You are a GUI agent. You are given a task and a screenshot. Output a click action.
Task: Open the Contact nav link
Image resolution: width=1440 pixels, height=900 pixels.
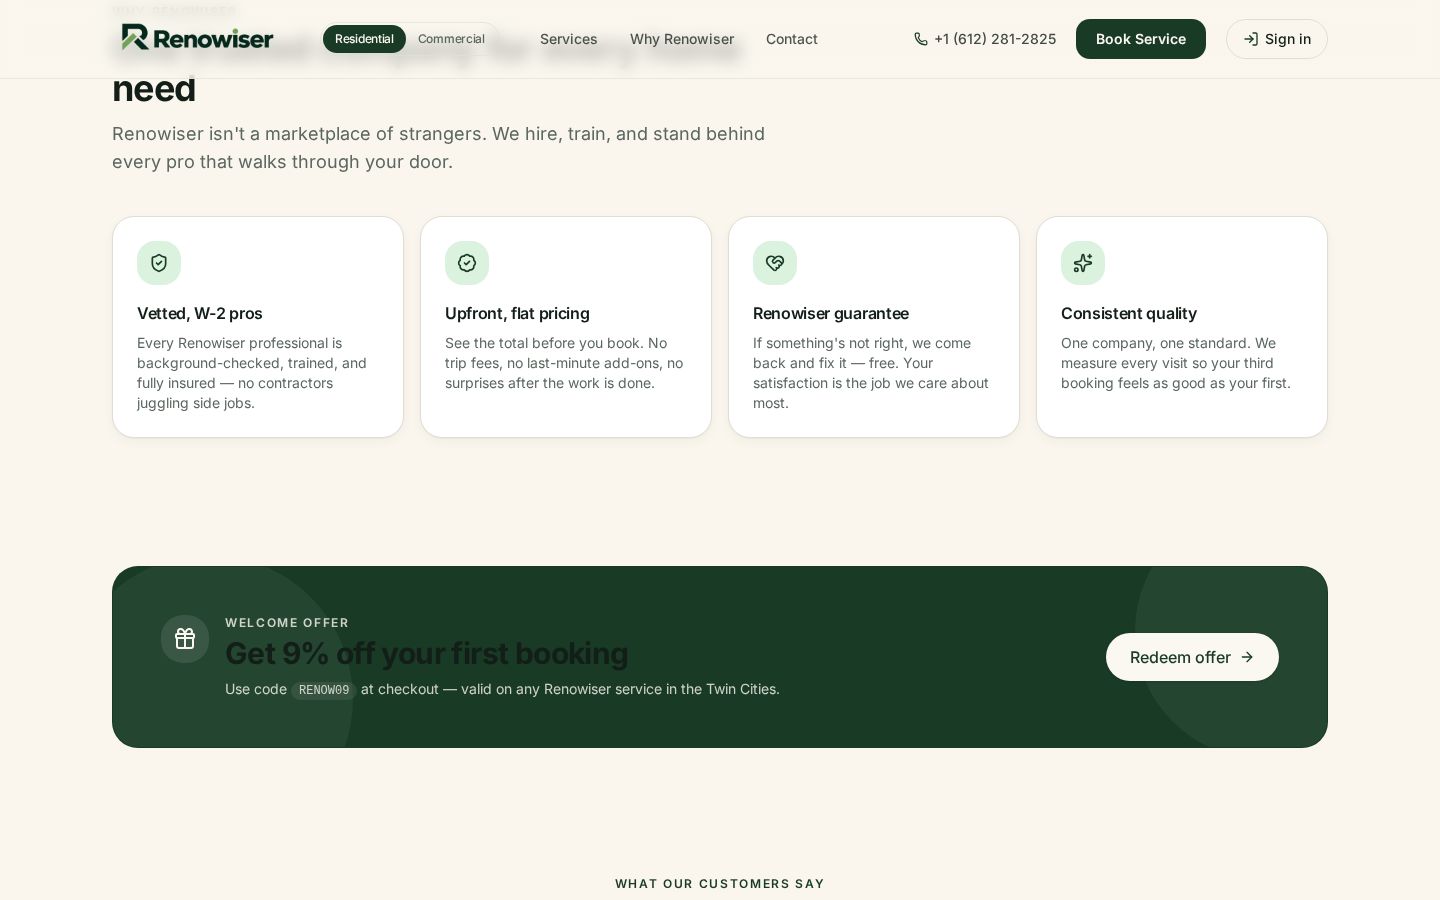coord(792,39)
